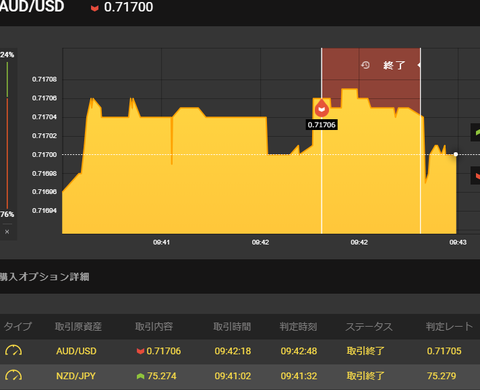
Task: Click the history clock icon beside 終了
Action: [365, 65]
